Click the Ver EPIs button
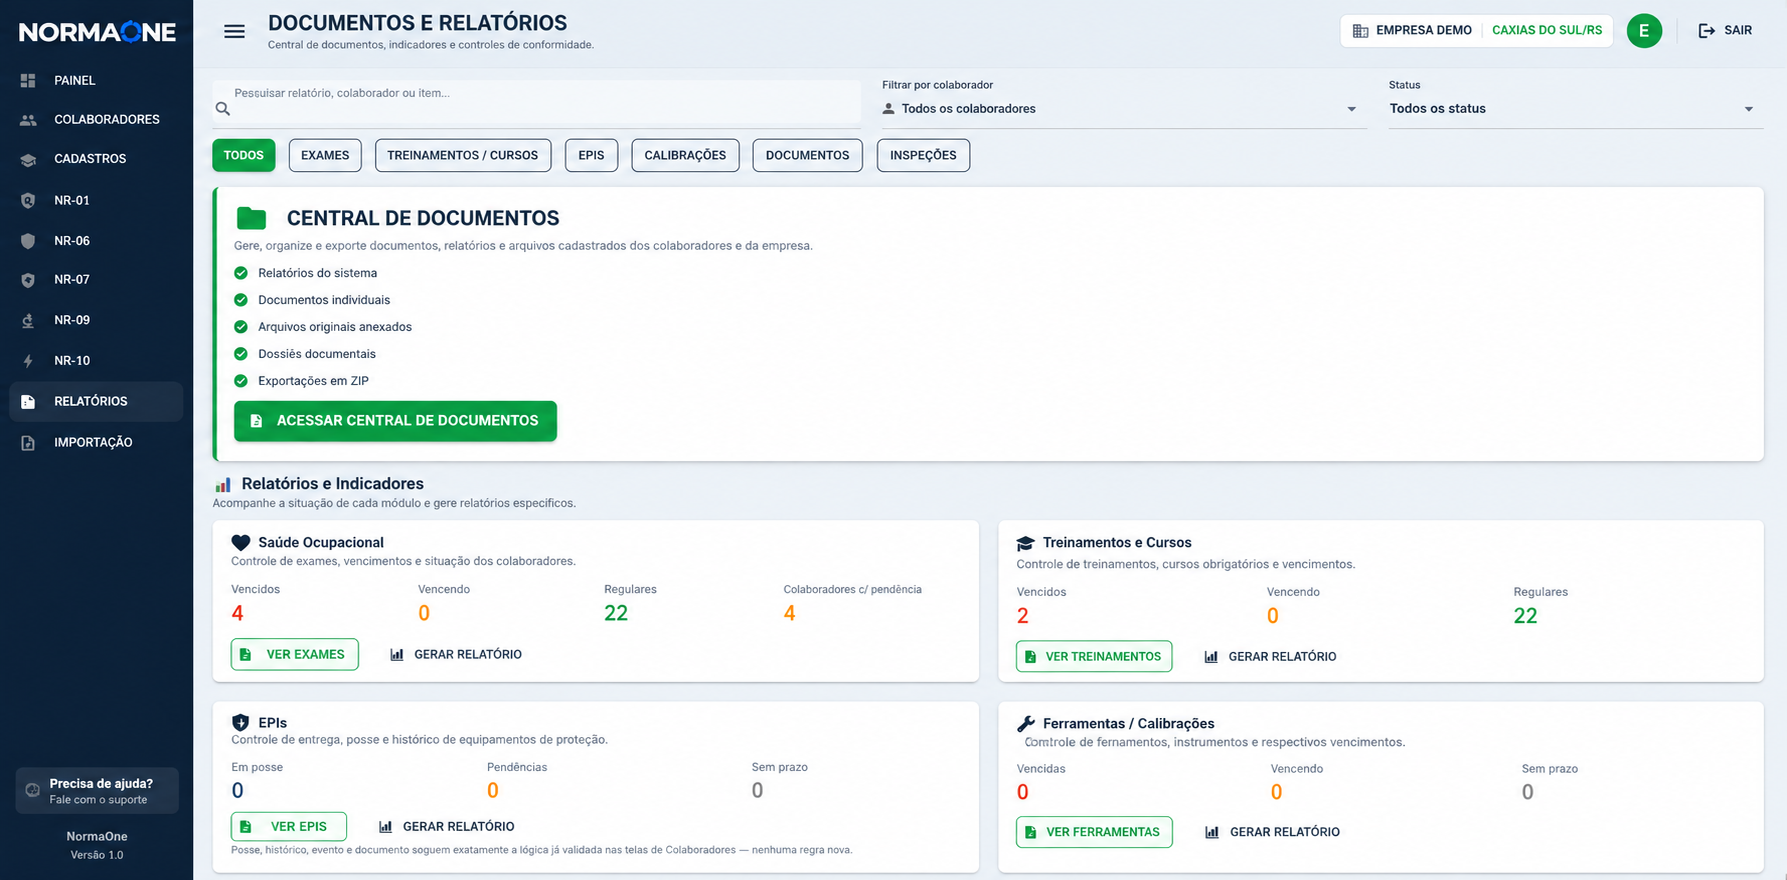The height and width of the screenshot is (880, 1787). point(289,826)
